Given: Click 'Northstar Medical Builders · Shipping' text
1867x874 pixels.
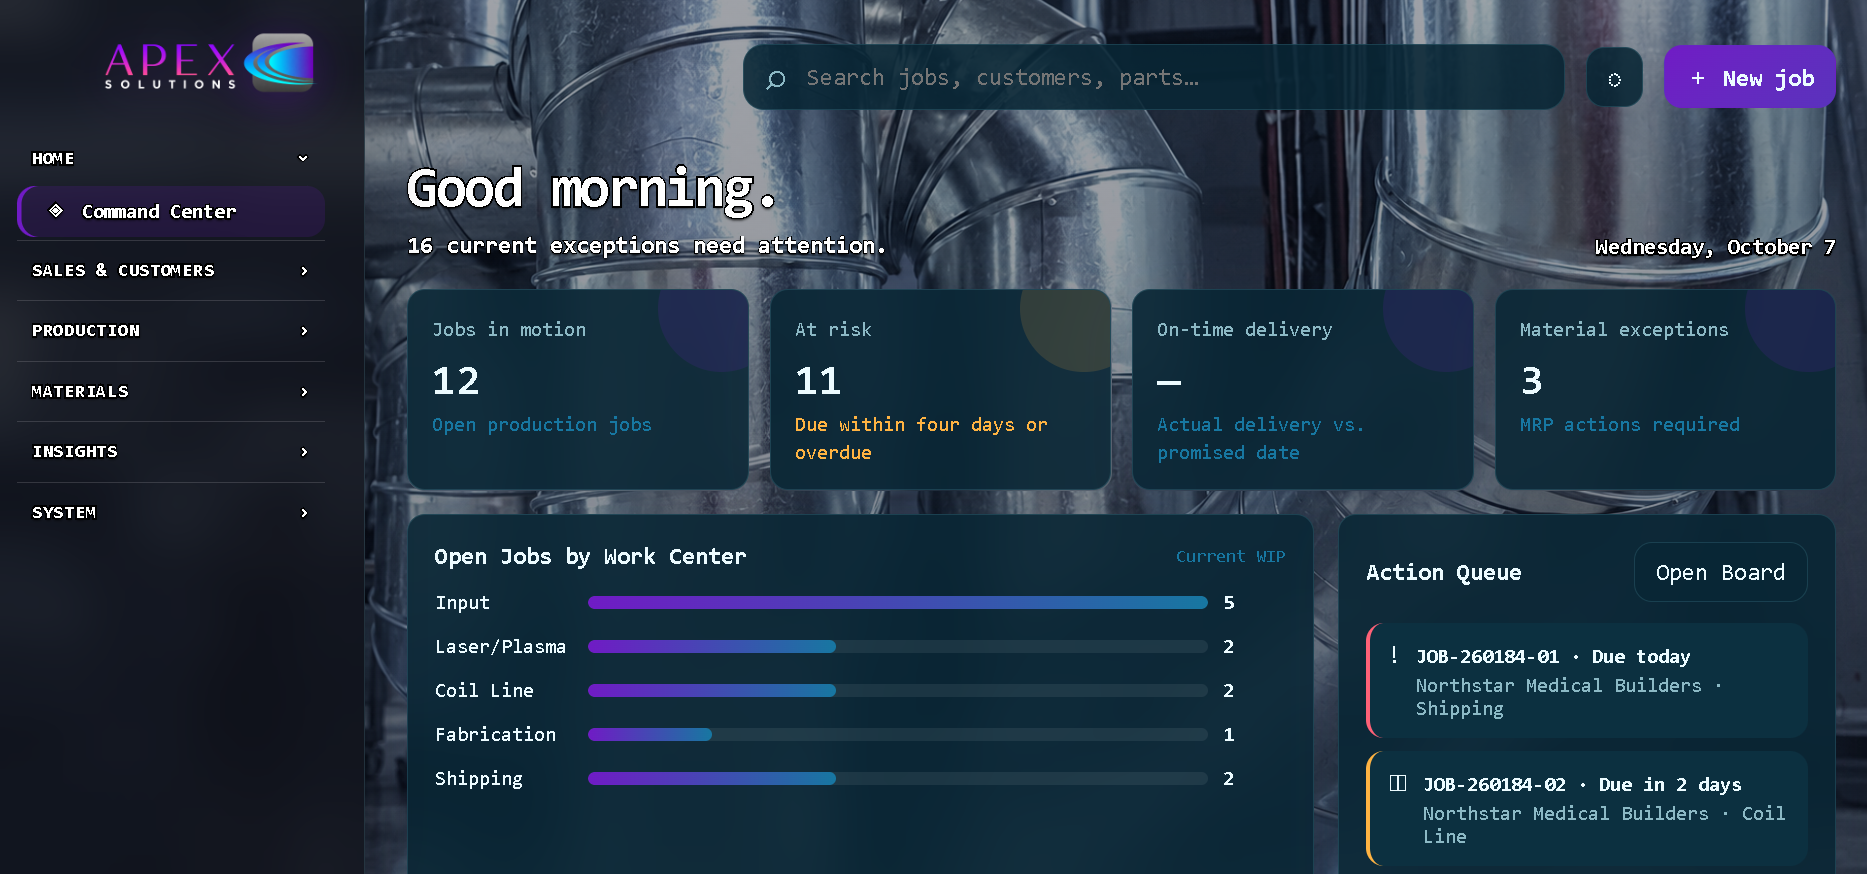Looking at the screenshot, I should pyautogui.click(x=1568, y=696).
